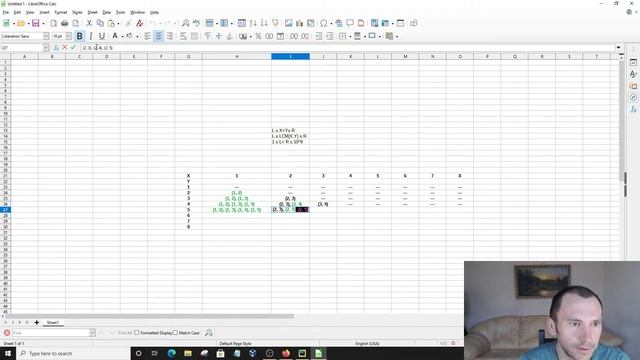640x360 pixels.
Task: Click the Print icon
Action: (x=64, y=23)
